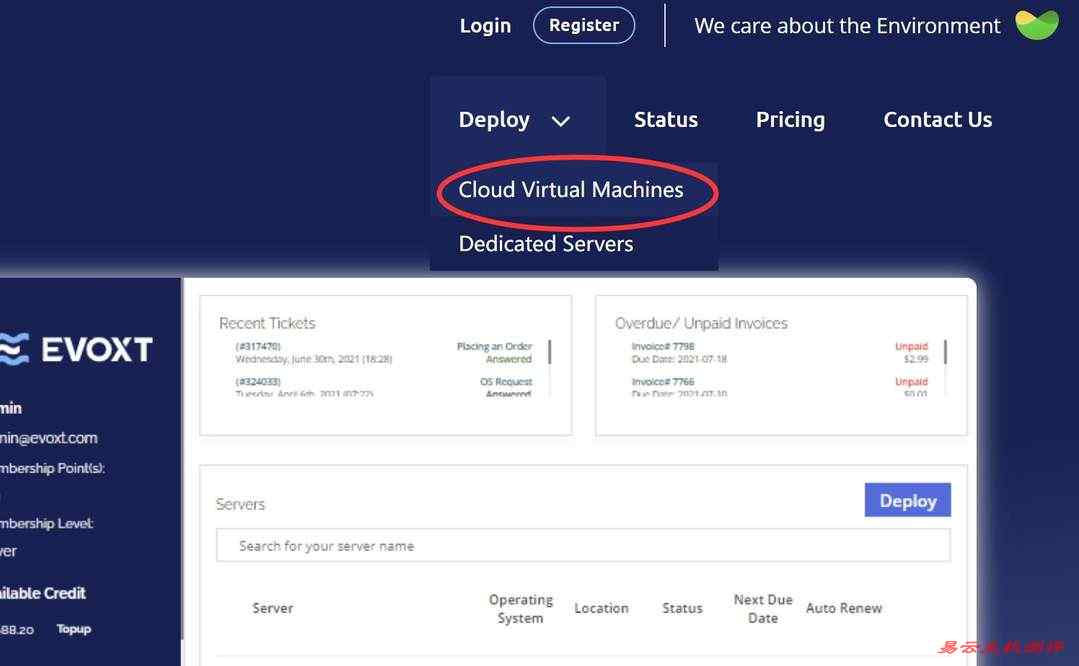The image size is (1079, 666).
Task: Click the blue Deploy button in Servers
Action: tap(908, 500)
